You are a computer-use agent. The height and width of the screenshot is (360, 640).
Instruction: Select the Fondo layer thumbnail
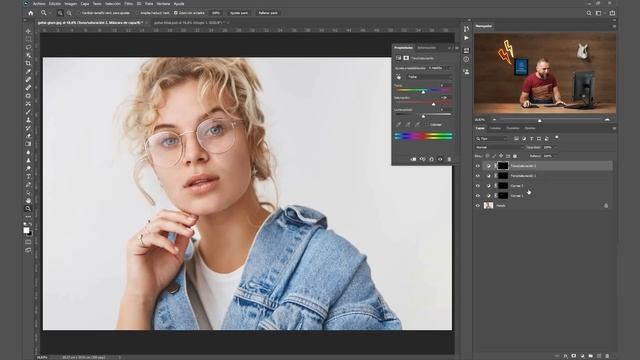click(488, 206)
